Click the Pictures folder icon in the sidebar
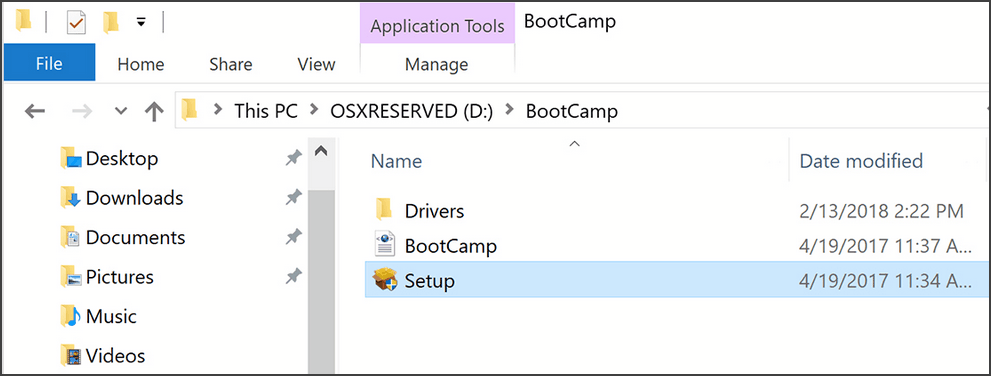Screen dimensions: 991x376 pyautogui.click(x=71, y=277)
